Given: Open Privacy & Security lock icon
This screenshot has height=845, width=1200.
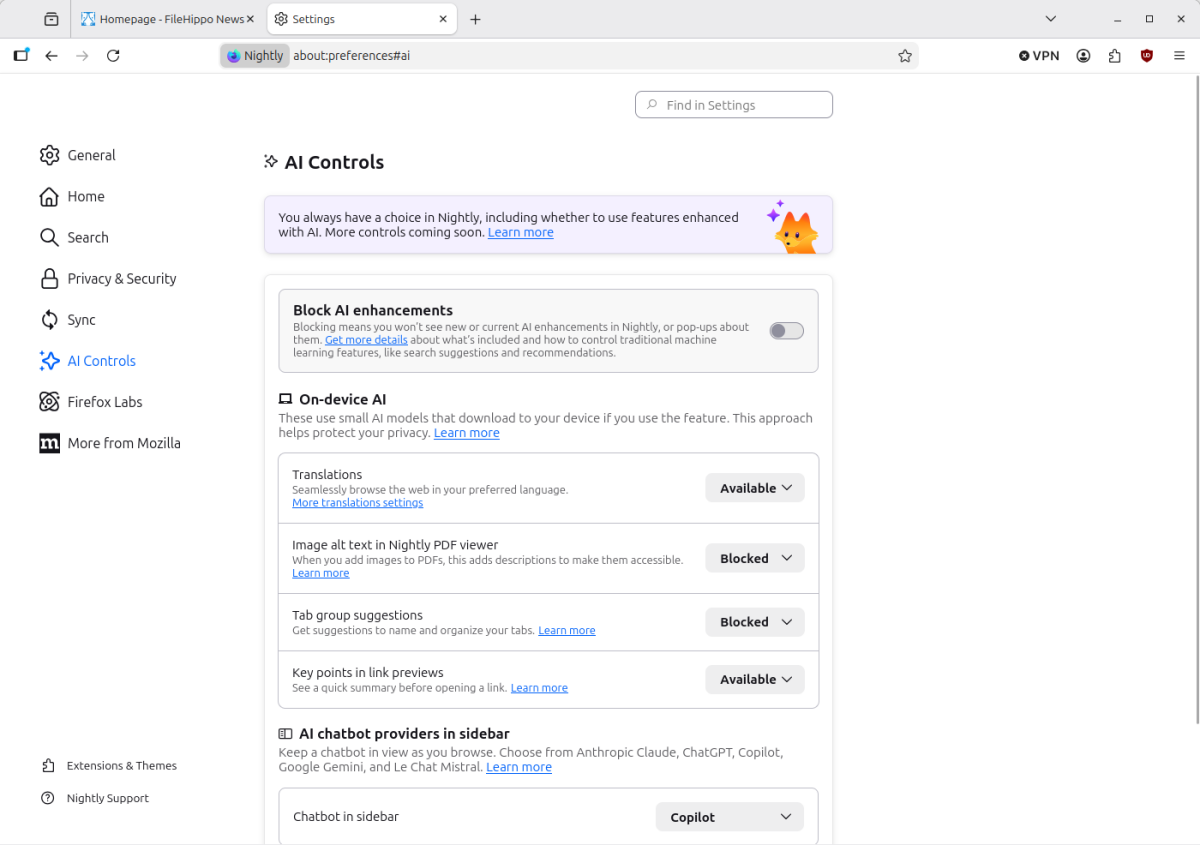Looking at the screenshot, I should [x=49, y=278].
